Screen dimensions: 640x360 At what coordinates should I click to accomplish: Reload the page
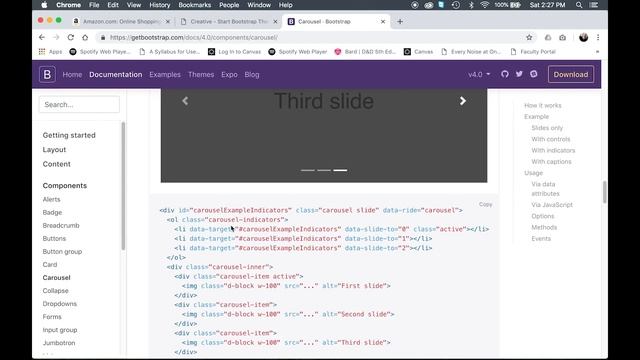71,38
